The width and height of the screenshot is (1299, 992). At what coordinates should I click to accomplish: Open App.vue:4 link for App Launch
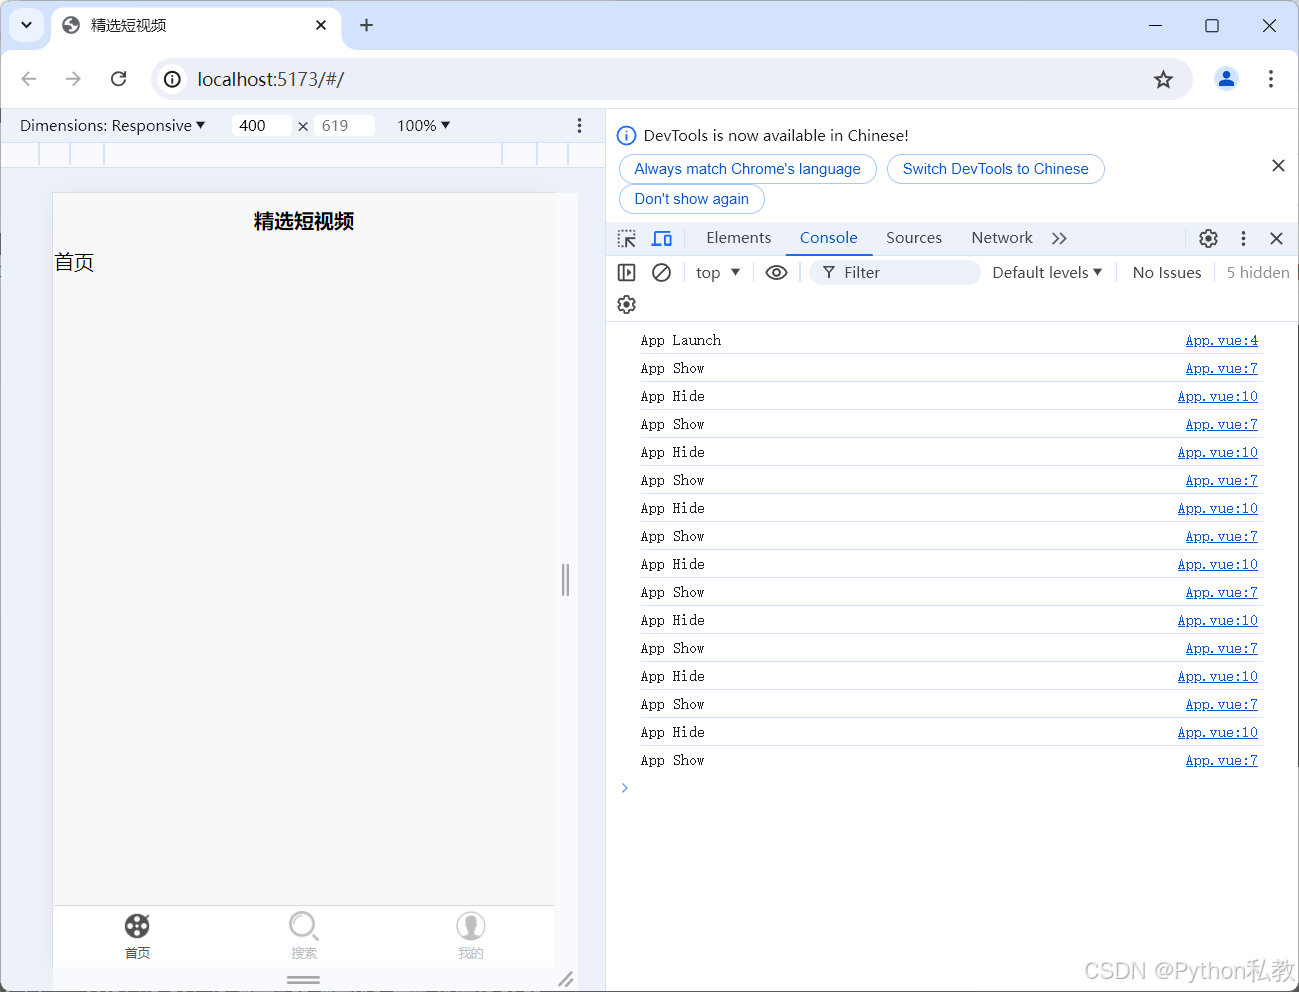pos(1222,341)
